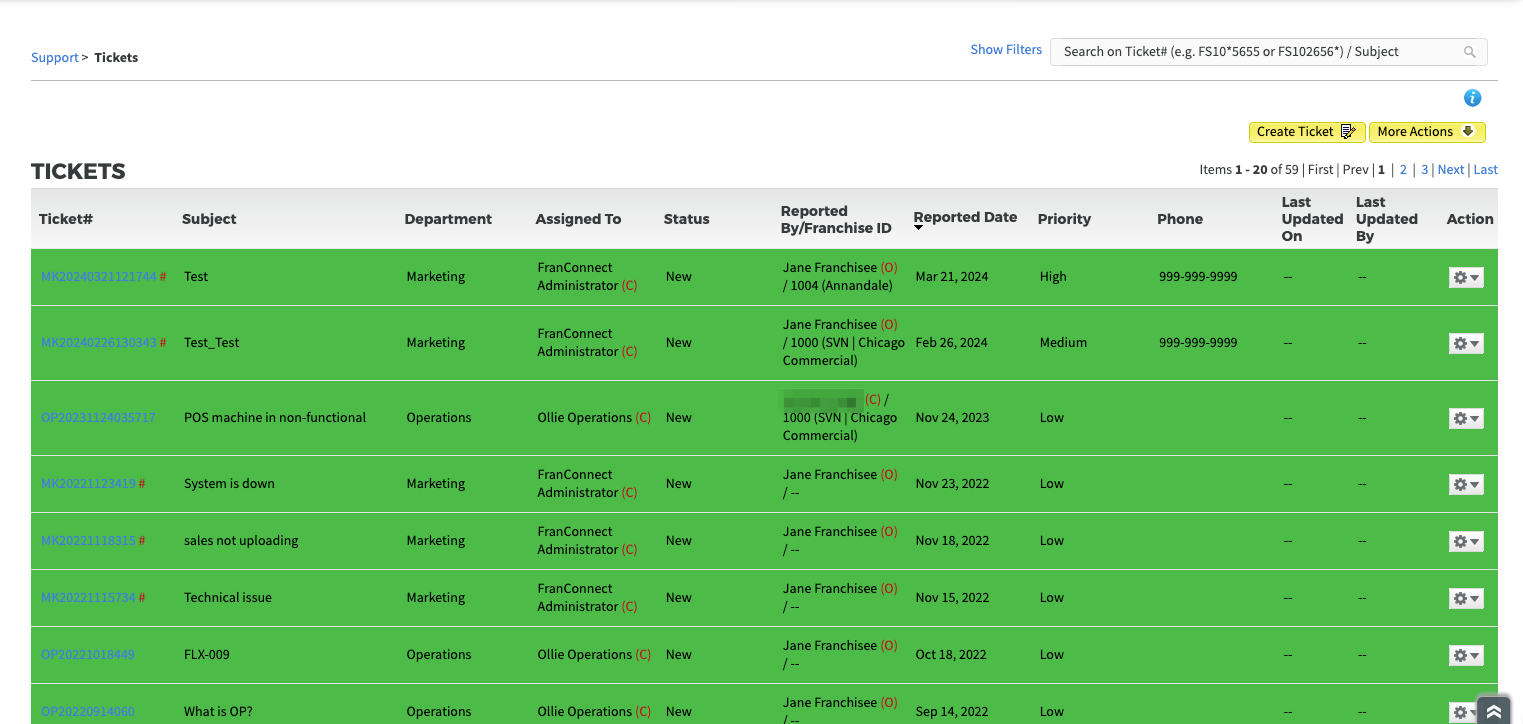Open ticket MK20221115734
The image size is (1523, 724).
[88, 597]
